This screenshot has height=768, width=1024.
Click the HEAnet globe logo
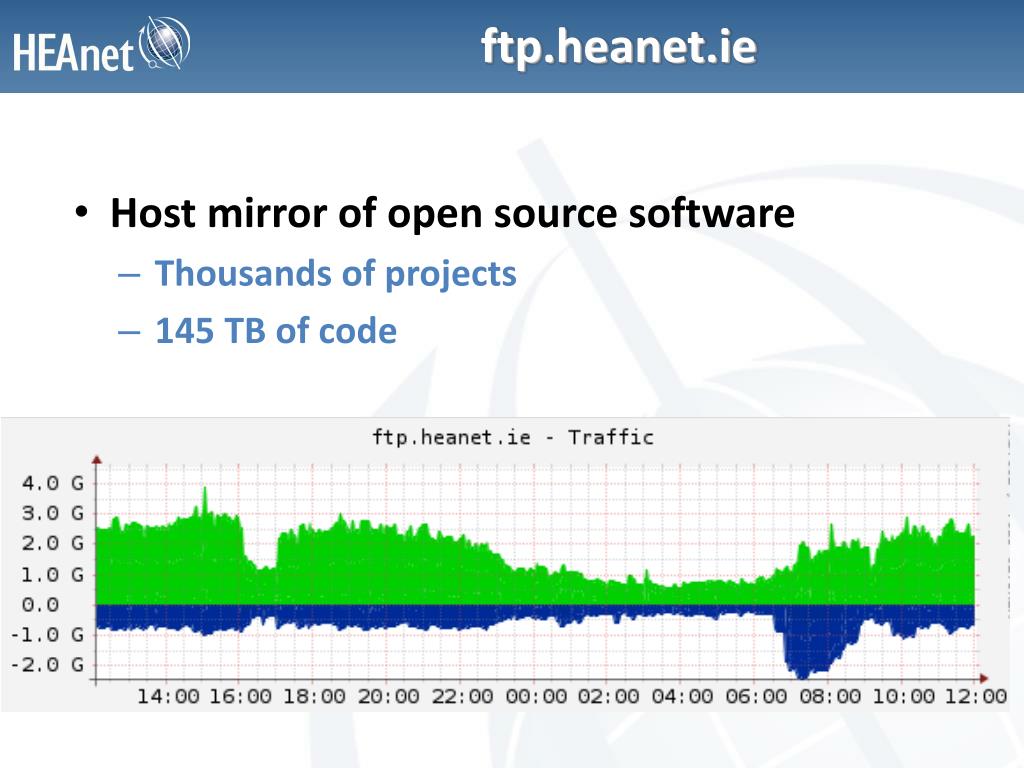[165, 43]
